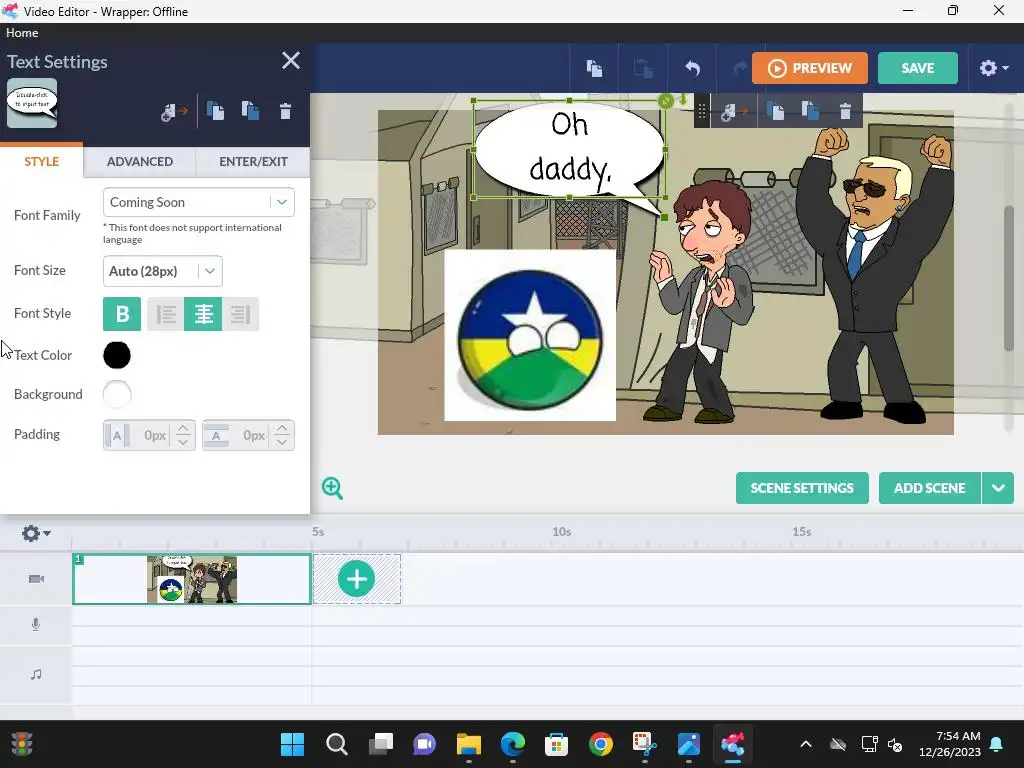
Task: Click paste icon on floating canvas toolbar
Action: [x=810, y=111]
